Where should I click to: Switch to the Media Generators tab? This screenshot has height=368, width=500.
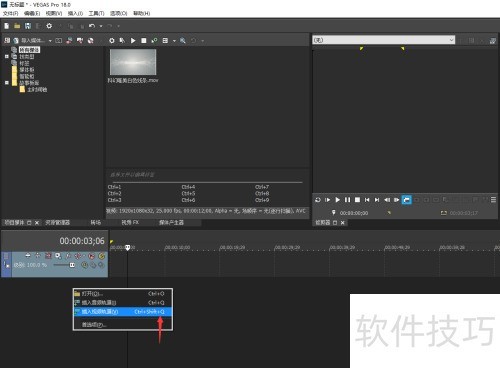pyautogui.click(x=171, y=222)
